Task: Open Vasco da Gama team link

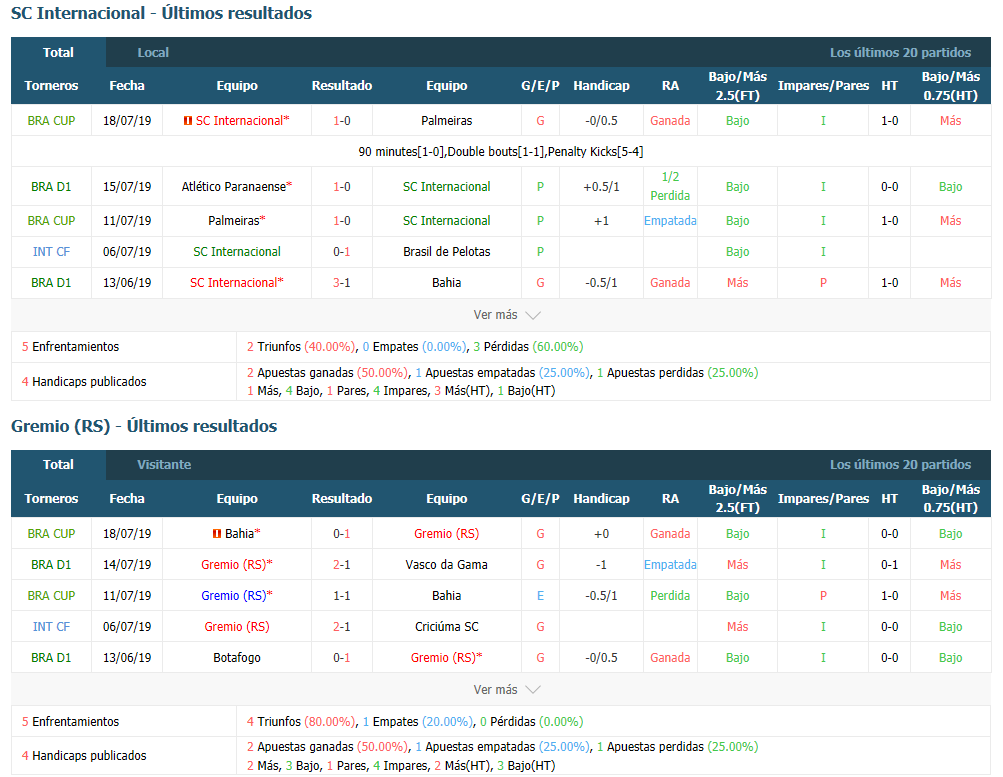Action: tap(446, 565)
